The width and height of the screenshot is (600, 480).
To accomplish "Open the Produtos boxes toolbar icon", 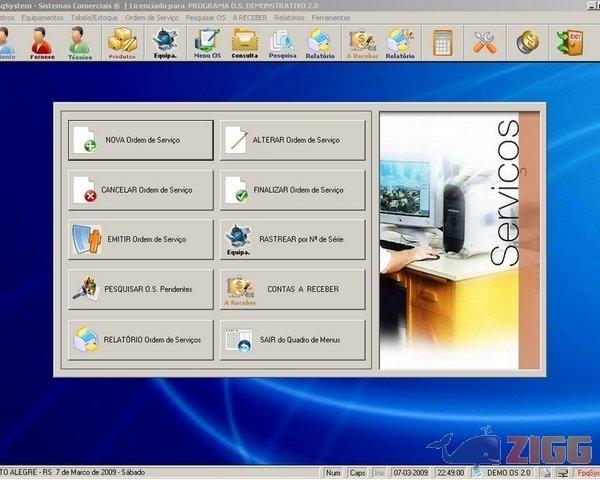I will tap(122, 43).
